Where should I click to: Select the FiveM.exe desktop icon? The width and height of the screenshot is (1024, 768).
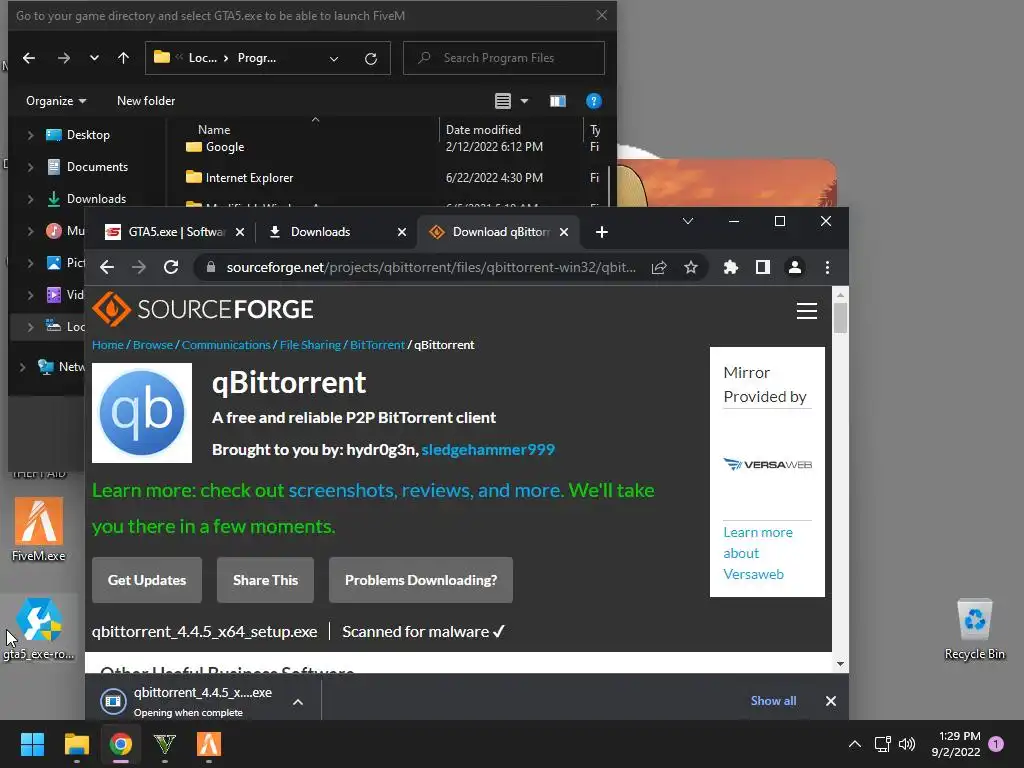point(39,530)
